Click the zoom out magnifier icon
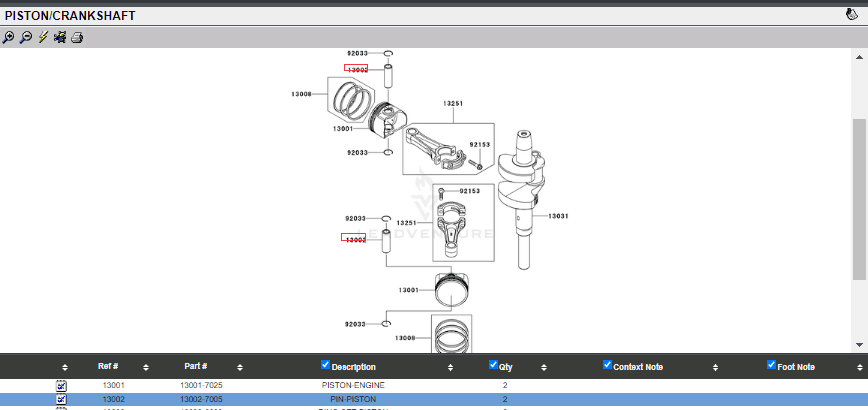This screenshot has width=868, height=410. (x=26, y=38)
